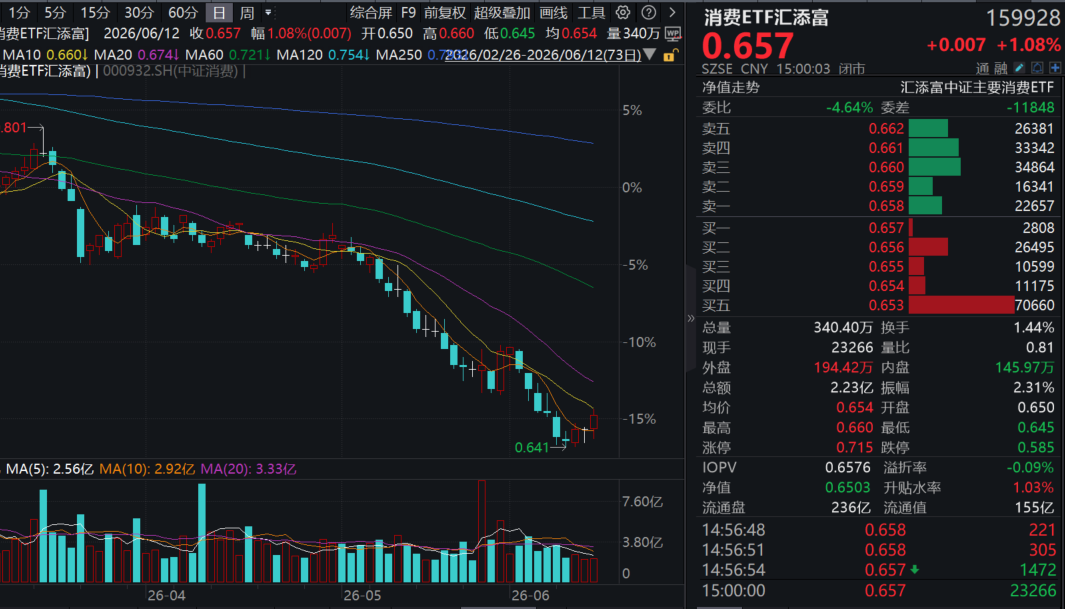Select the 60分 timeframe tab
This screenshot has width=1065, height=609.
tap(183, 12)
